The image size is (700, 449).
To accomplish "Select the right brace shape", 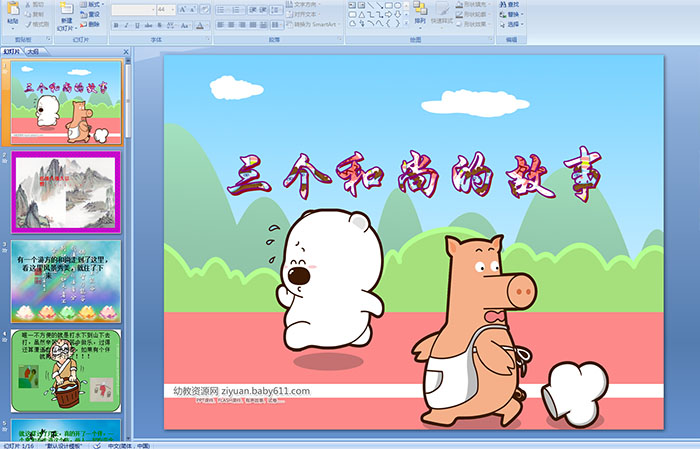I will pos(397,23).
